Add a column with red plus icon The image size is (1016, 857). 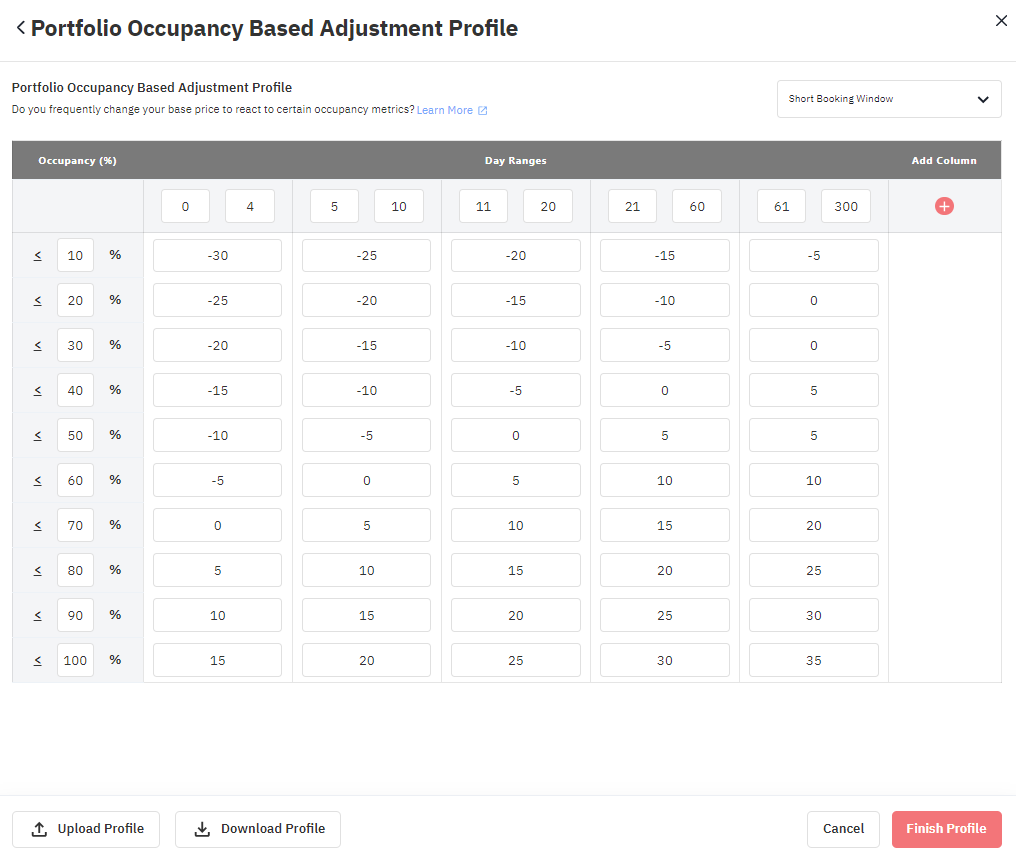pos(944,206)
